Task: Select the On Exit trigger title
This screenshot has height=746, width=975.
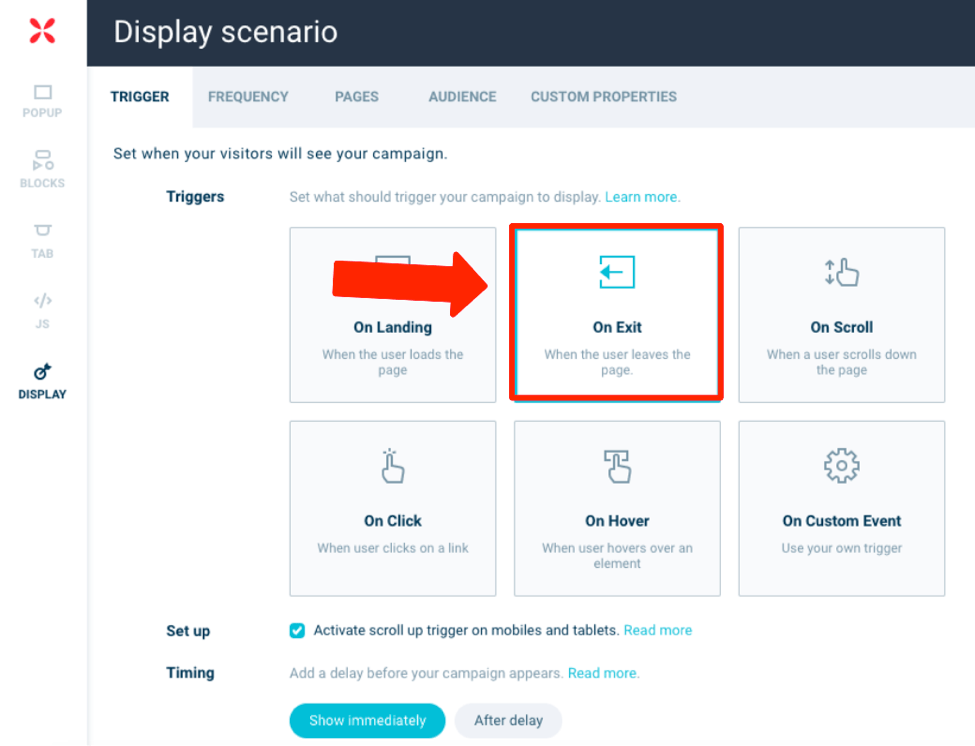Action: tap(617, 327)
